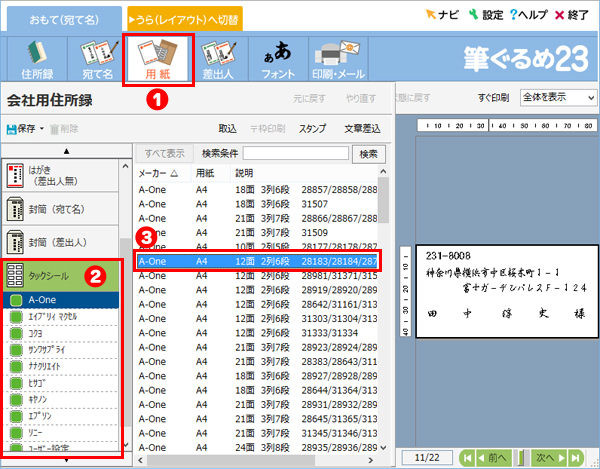The height and width of the screenshot is (469, 600).
Task: Open the 住所録 address book toolbar icon
Action: (x=37, y=59)
